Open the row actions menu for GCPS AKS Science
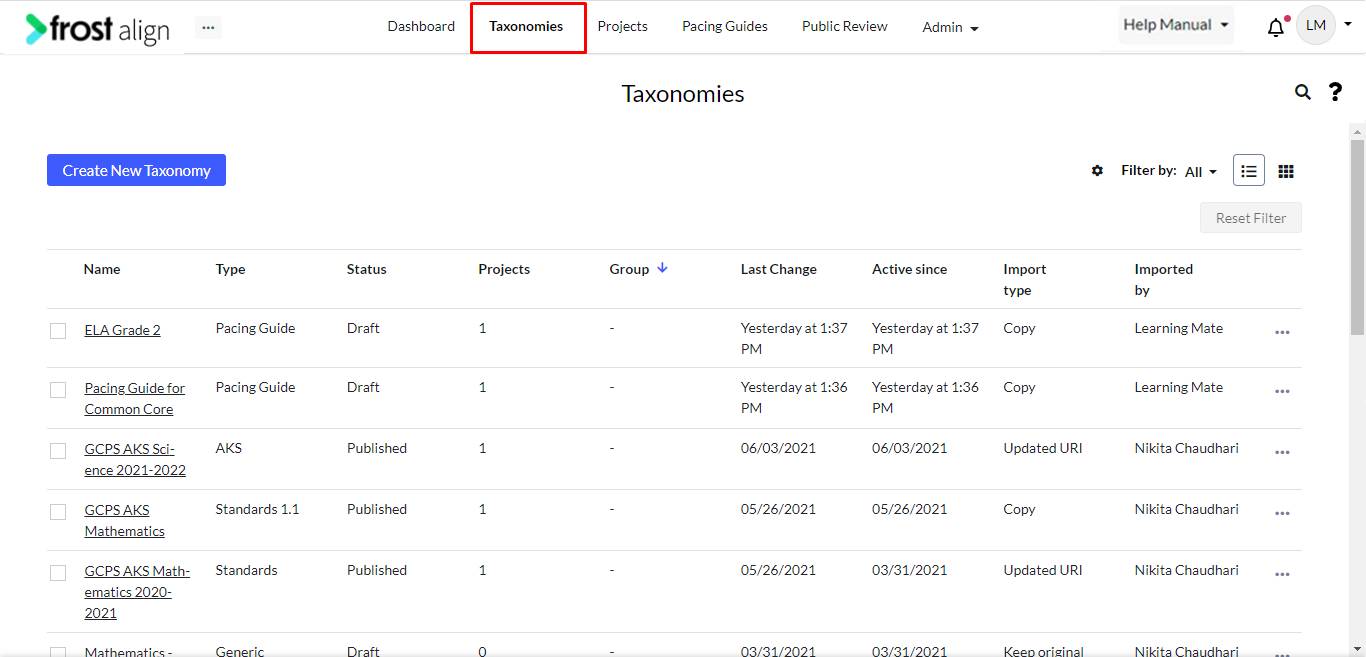The image size is (1366, 657). (1282, 453)
